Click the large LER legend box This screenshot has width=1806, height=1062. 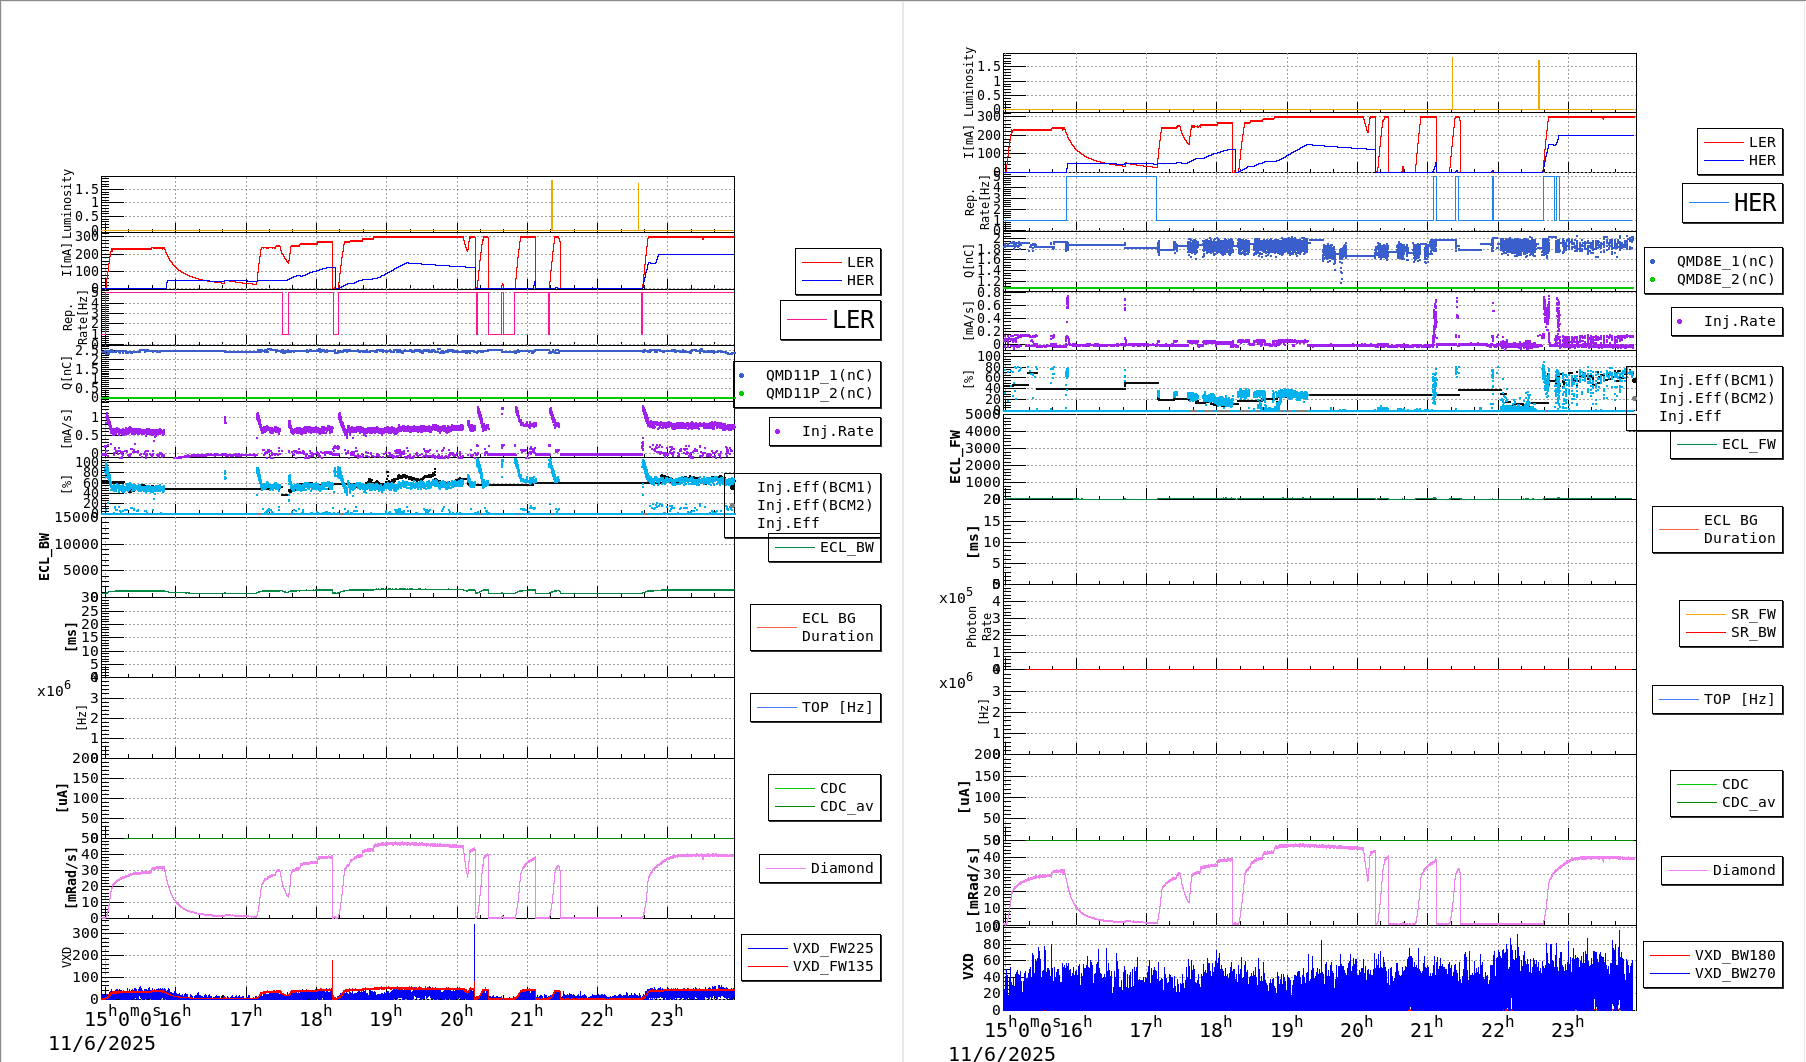click(x=831, y=320)
